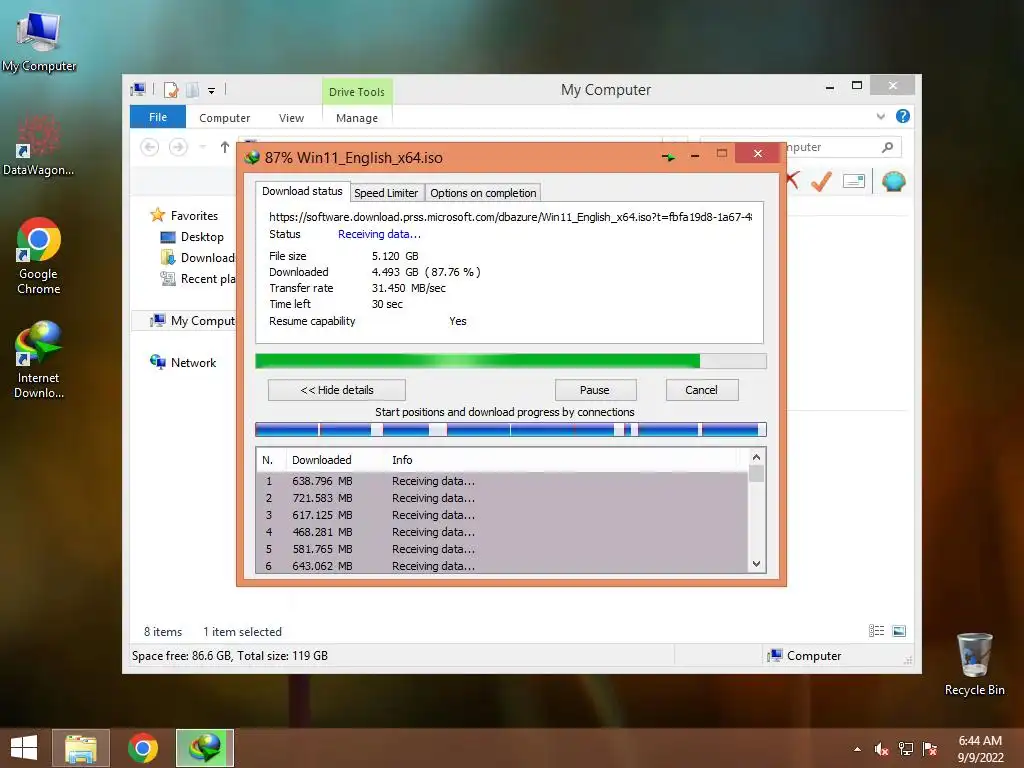Image resolution: width=1024 pixels, height=768 pixels.
Task: Click the Hide details button
Action: (x=337, y=390)
